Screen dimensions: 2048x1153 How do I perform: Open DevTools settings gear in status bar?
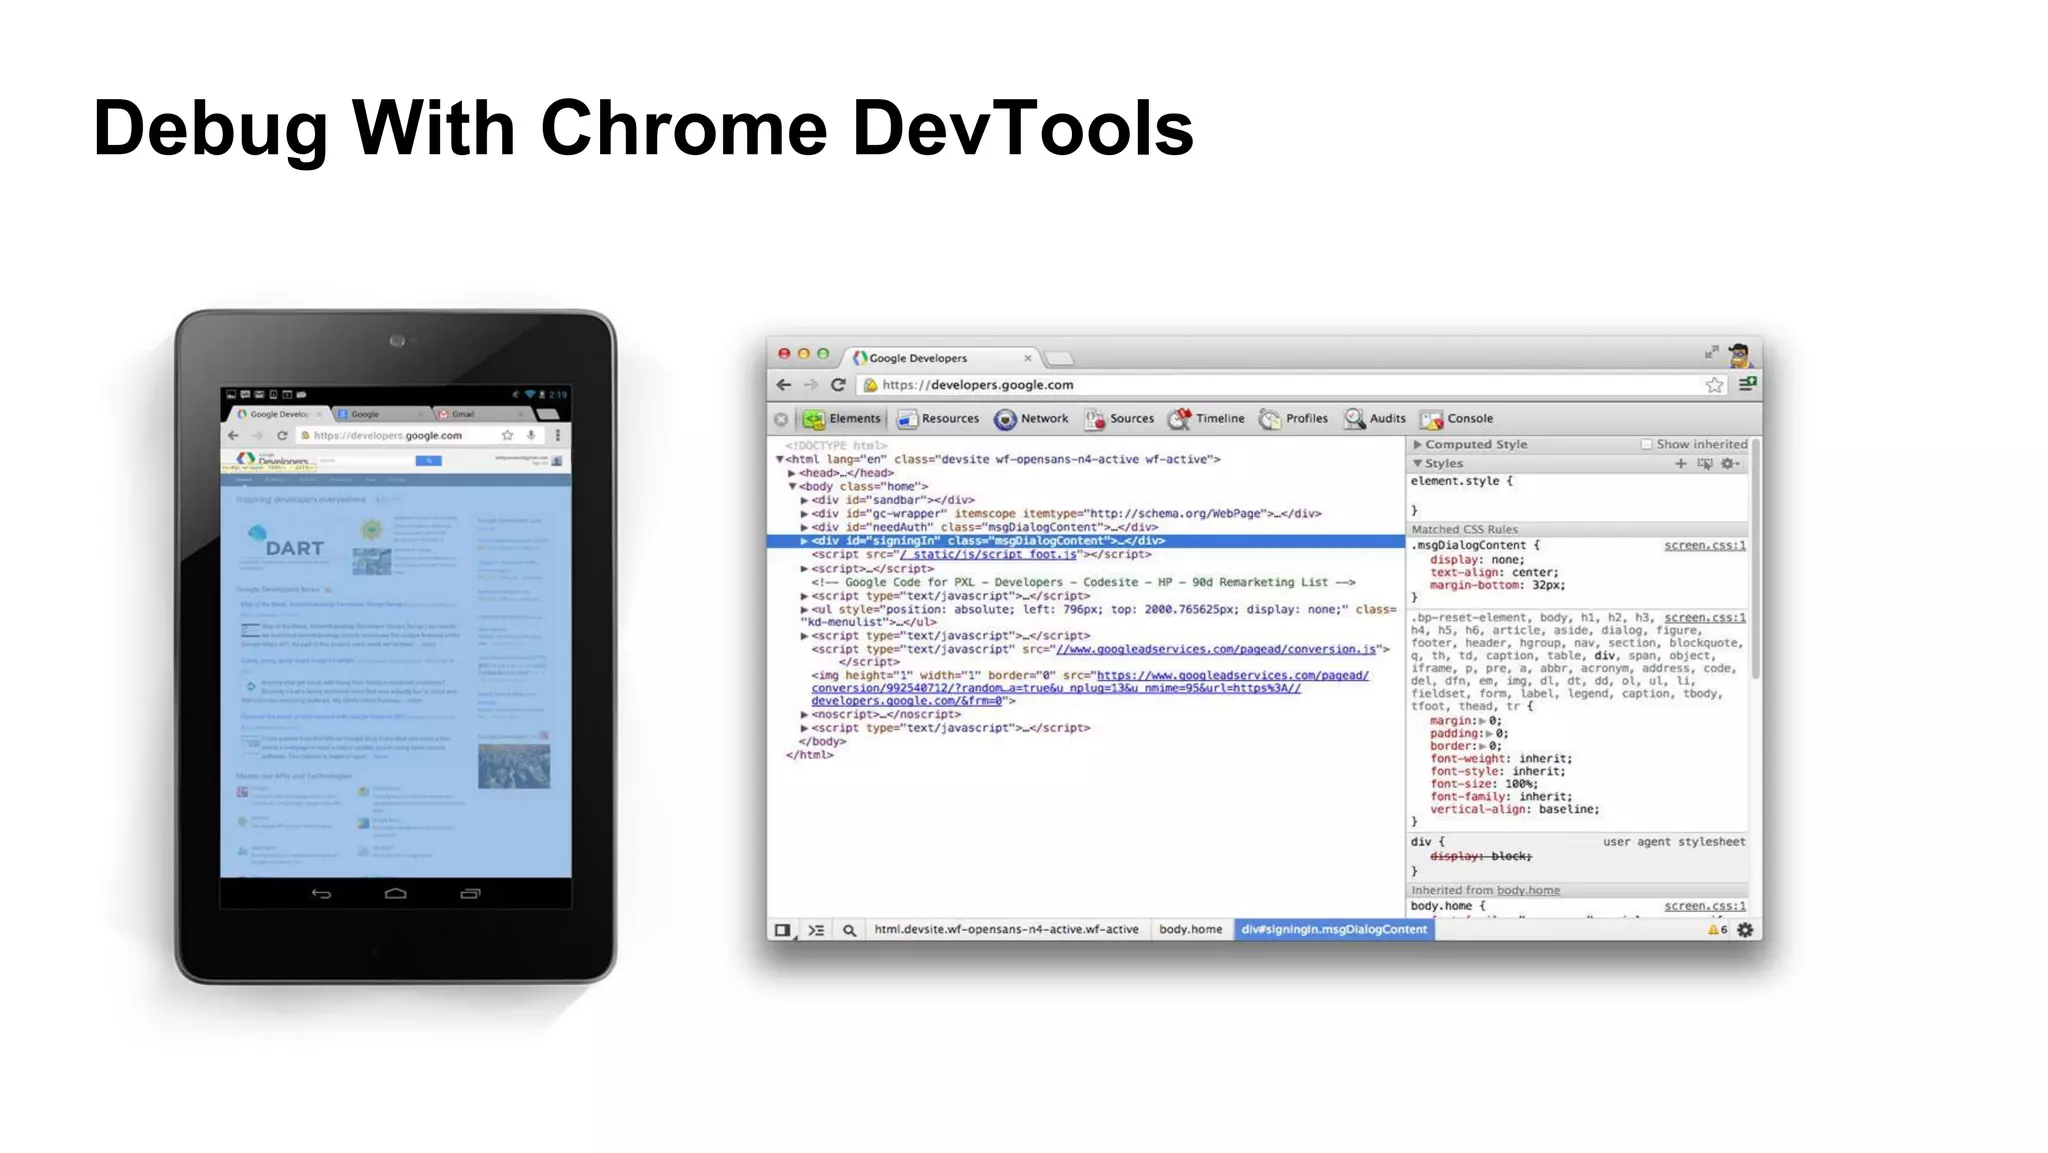pyautogui.click(x=1745, y=930)
